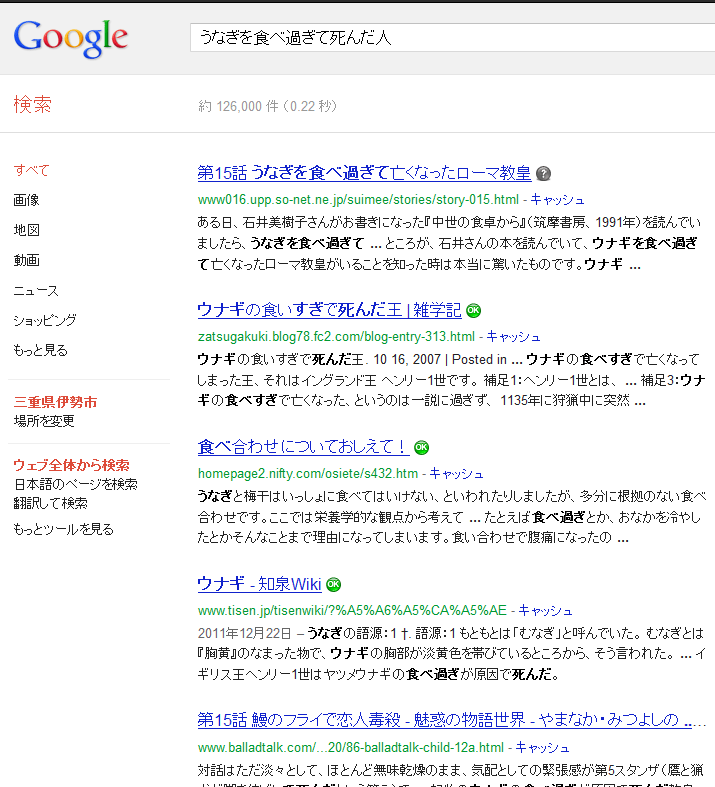This screenshot has width=715, height=787.
Task: Click the www.balladtalk.com URL text
Action: click(351, 748)
